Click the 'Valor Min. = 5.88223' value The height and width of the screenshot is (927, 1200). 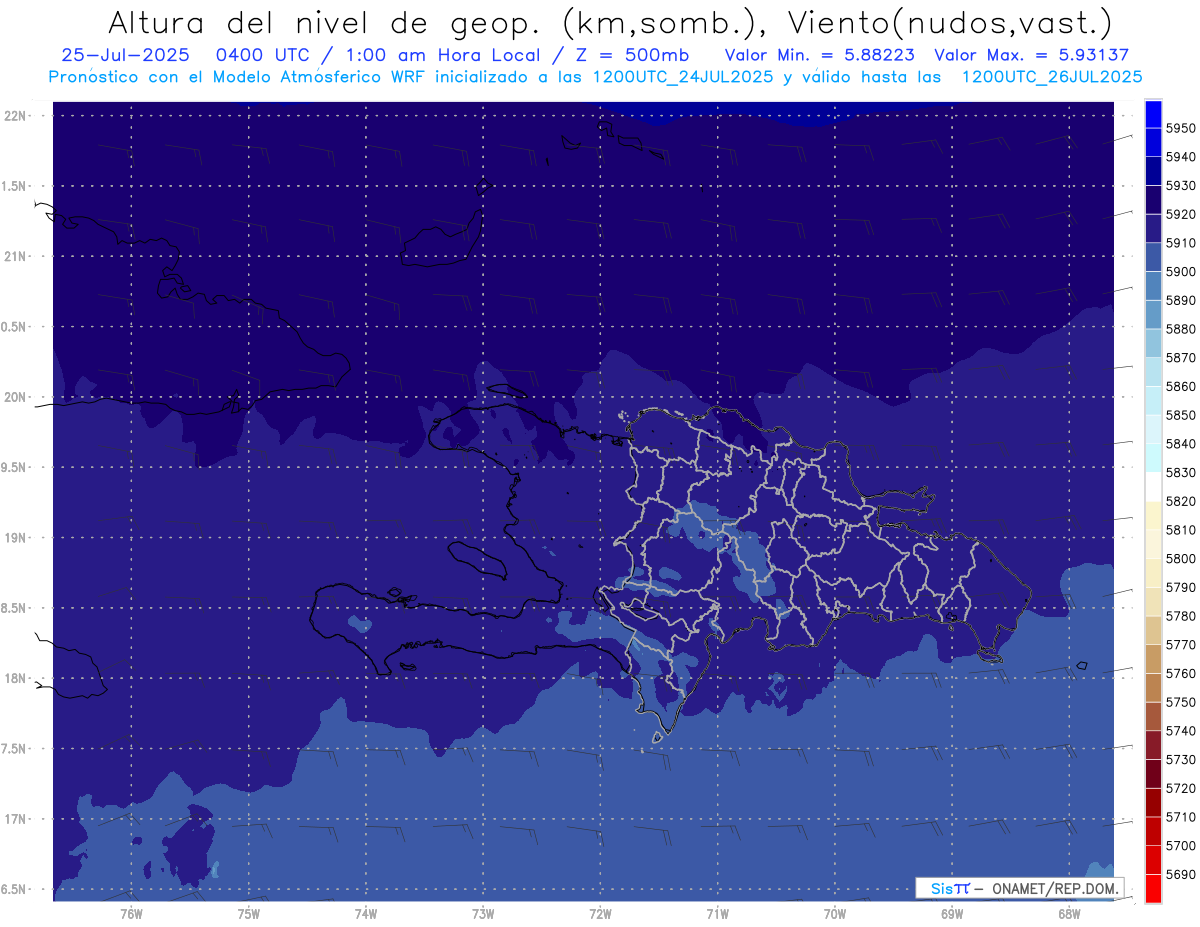819,55
